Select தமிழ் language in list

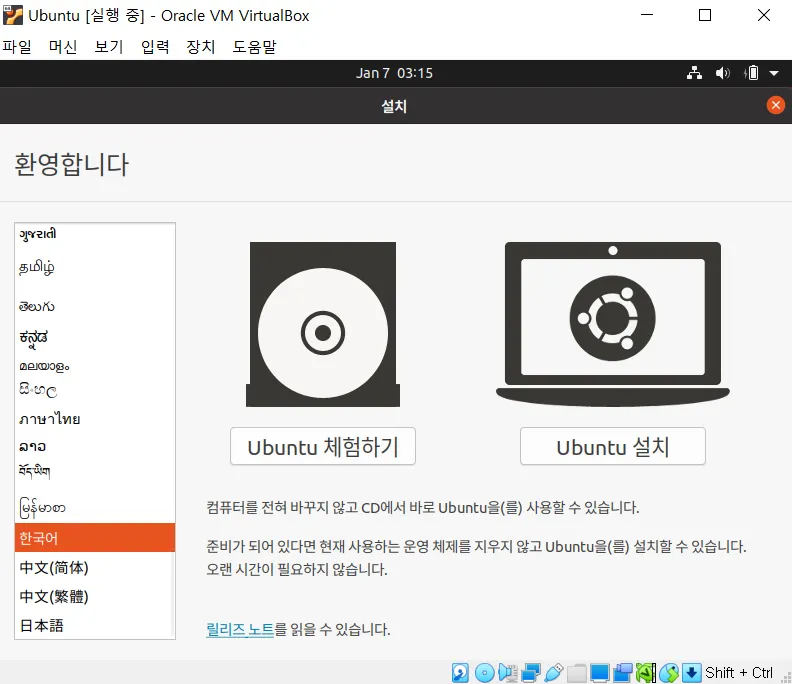click(95, 267)
